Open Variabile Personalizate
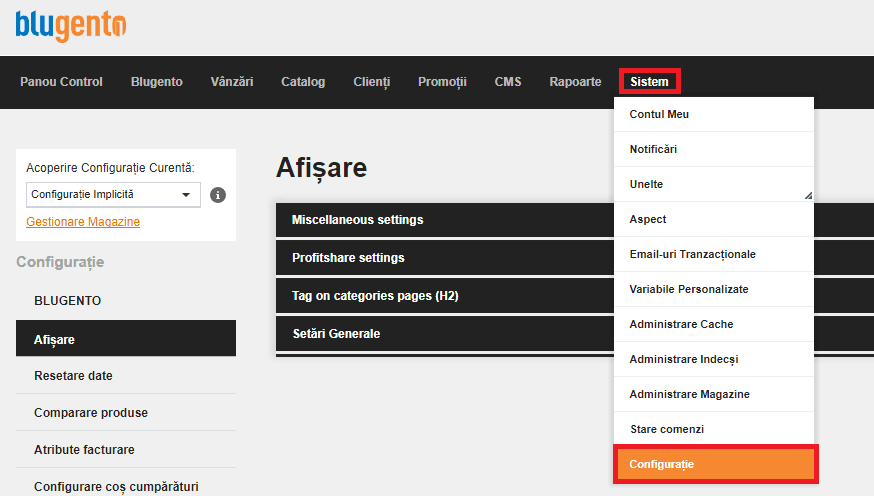Screen dimensions: 874x496 click(x=714, y=289)
